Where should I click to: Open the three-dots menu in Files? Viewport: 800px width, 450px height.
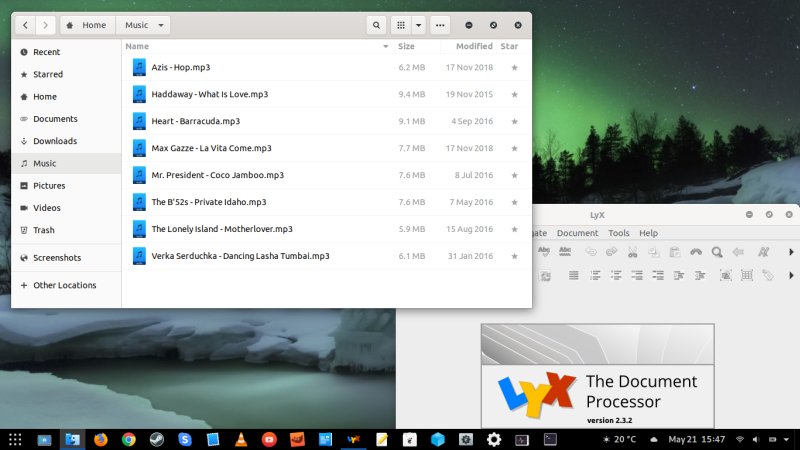(440, 25)
